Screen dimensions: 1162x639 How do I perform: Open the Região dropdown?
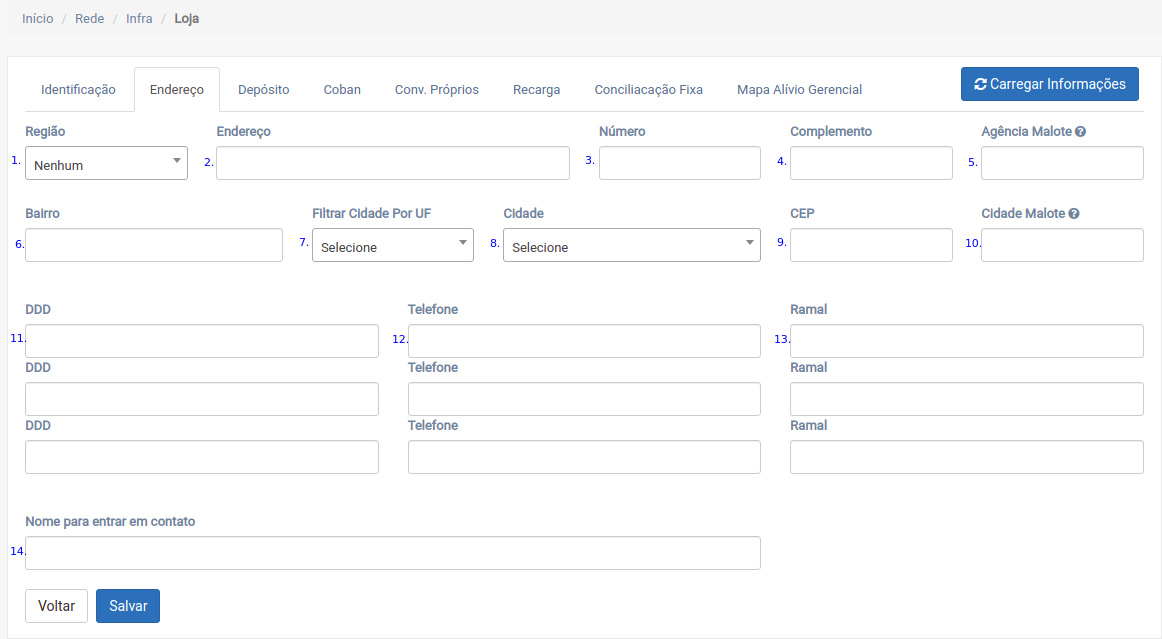pos(106,164)
